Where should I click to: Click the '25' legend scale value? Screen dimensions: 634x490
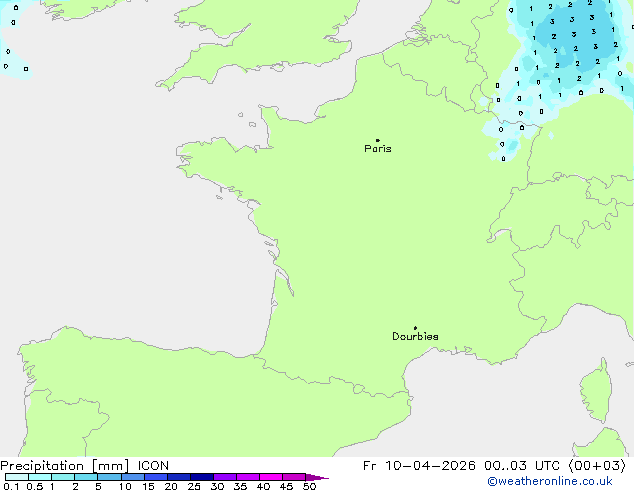tap(194, 486)
